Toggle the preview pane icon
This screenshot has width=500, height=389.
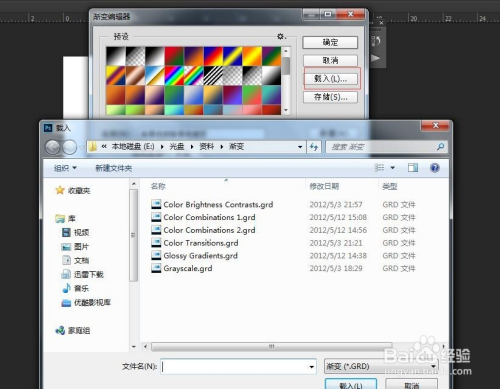coord(413,168)
